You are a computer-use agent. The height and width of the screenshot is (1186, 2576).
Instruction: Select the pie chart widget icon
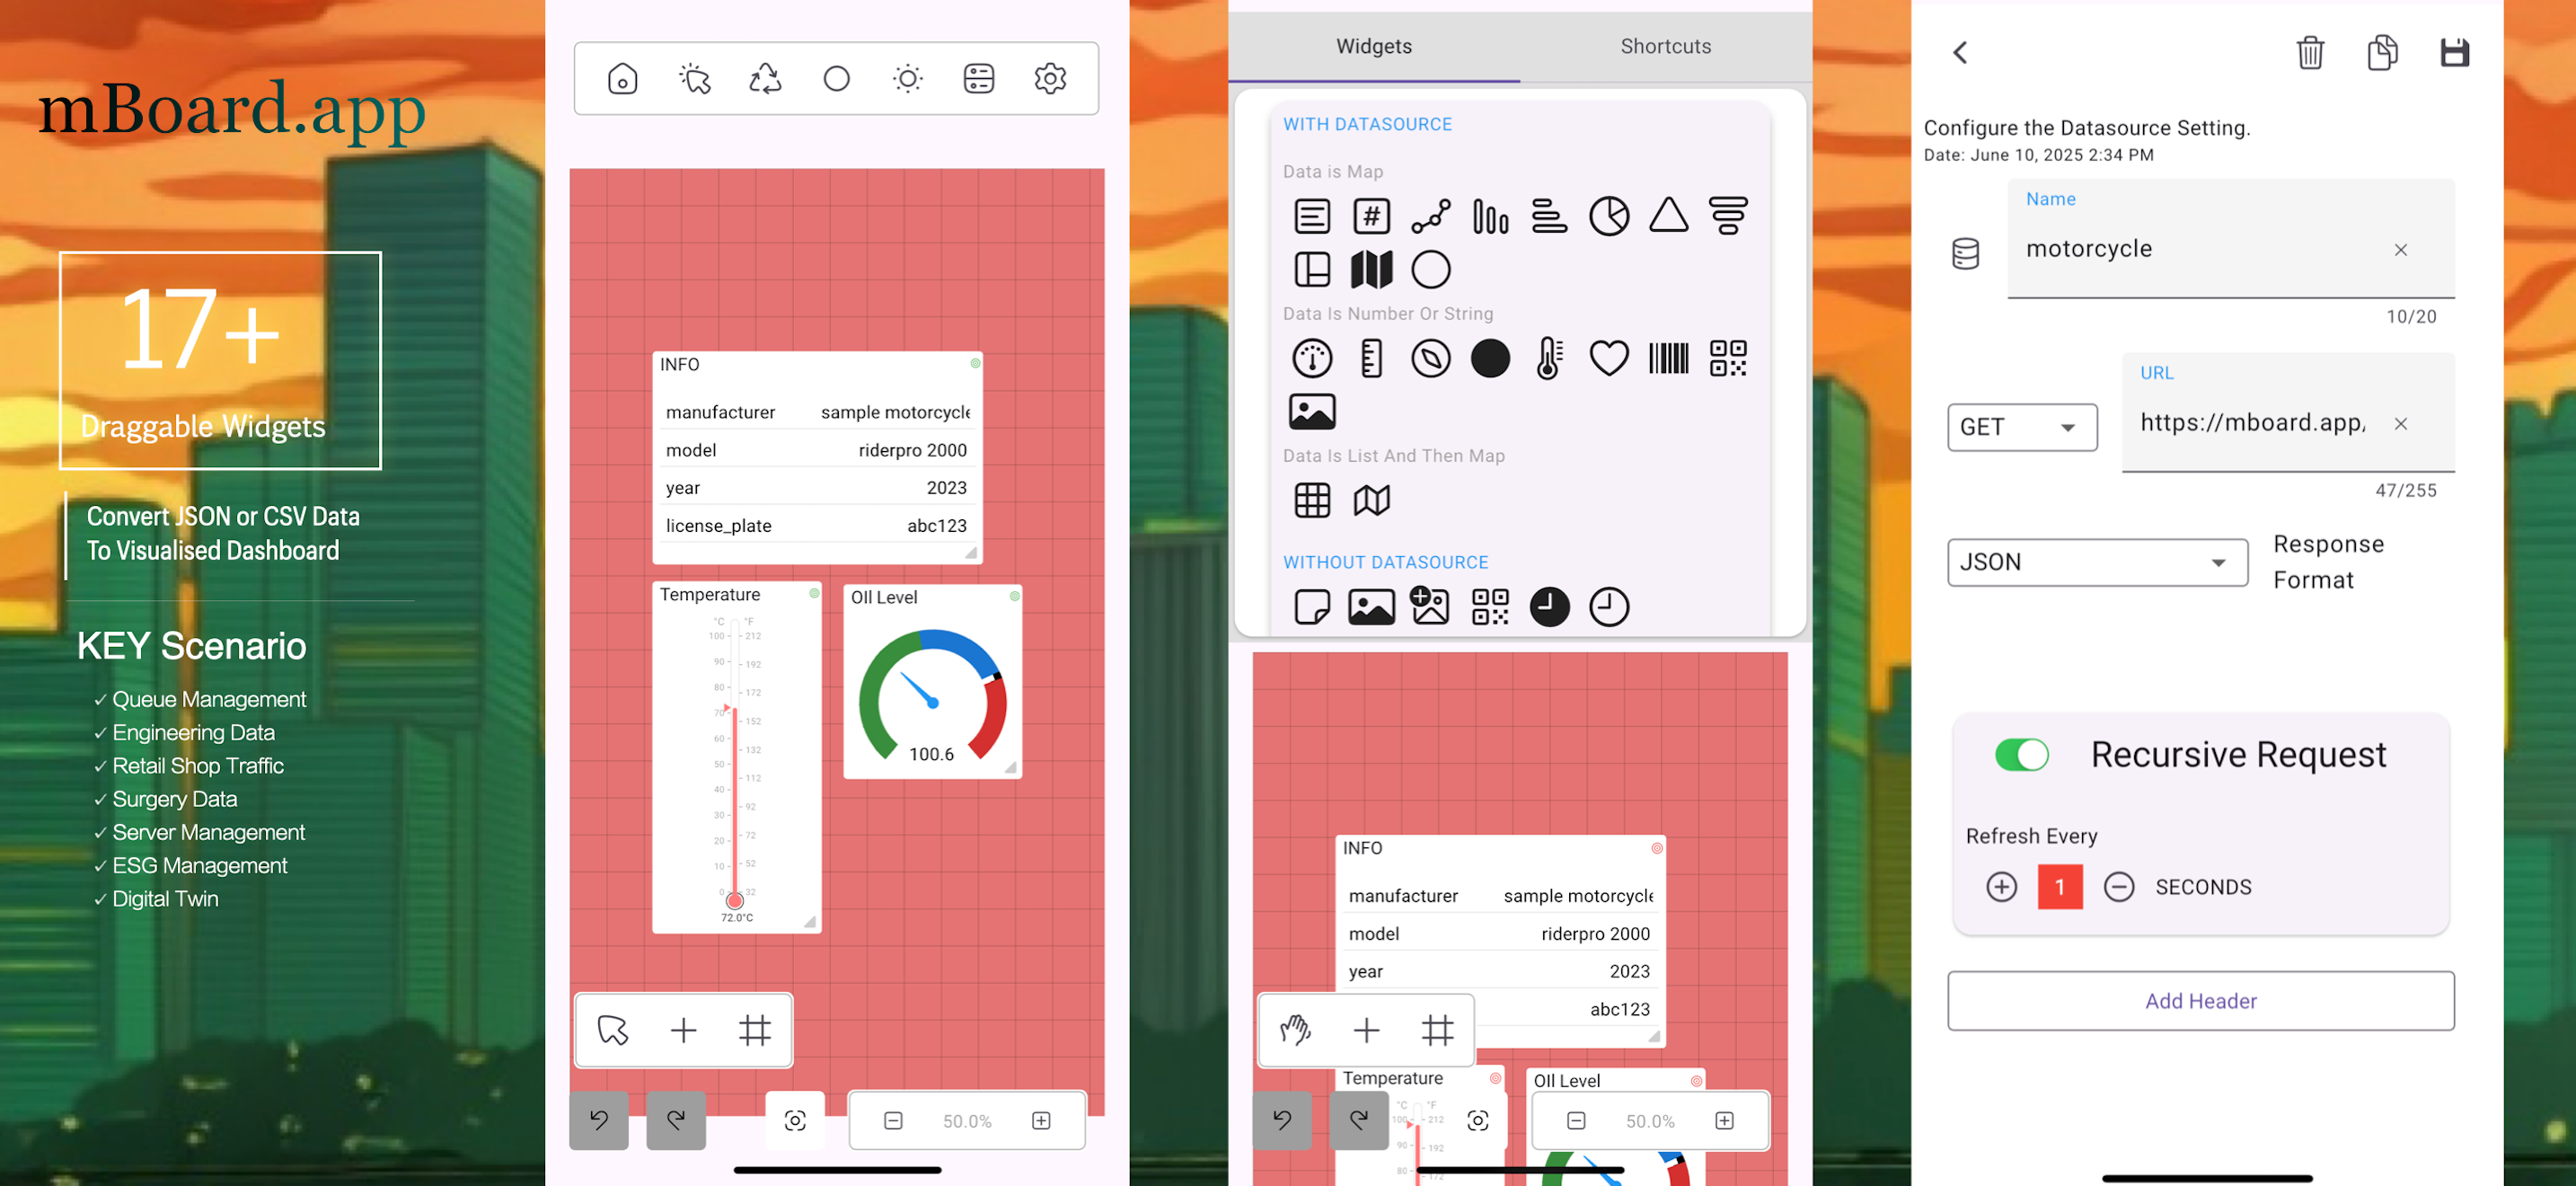click(1608, 216)
